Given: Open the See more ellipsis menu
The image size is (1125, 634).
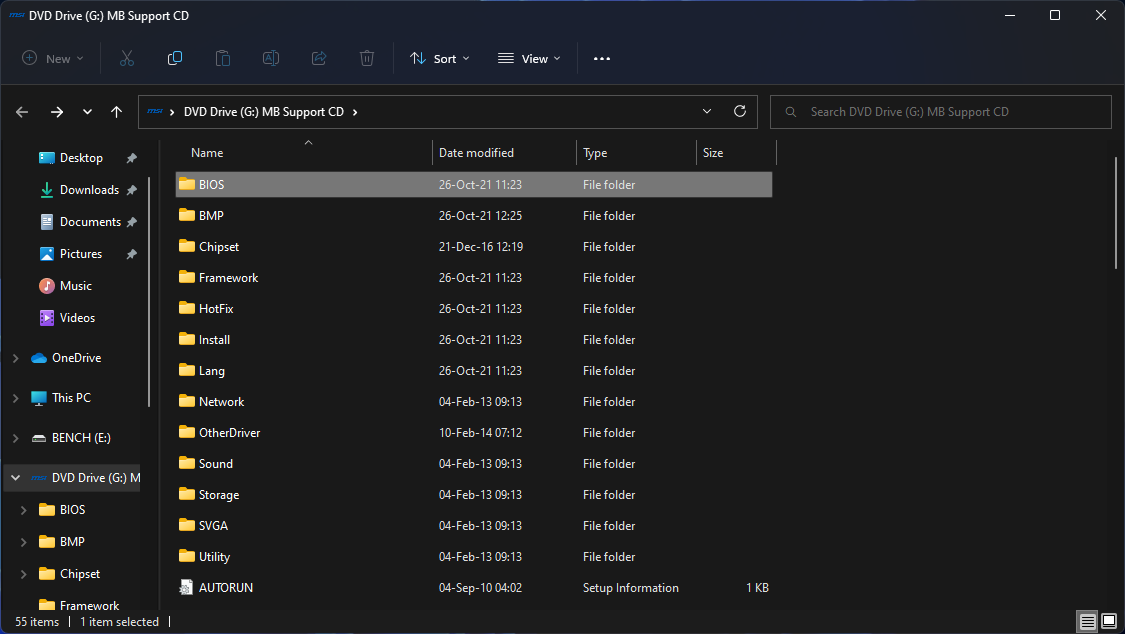Looking at the screenshot, I should pyautogui.click(x=601, y=58).
